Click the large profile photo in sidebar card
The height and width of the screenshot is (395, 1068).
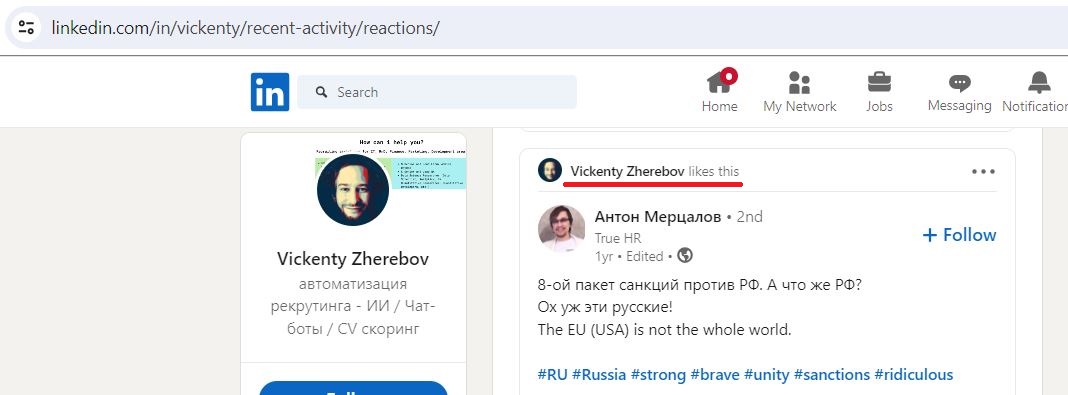pos(353,189)
